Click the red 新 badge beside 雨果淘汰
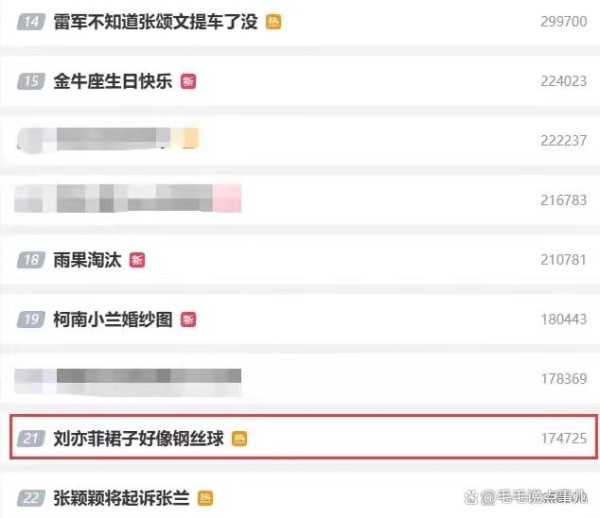600x518 pixels. tap(137, 260)
